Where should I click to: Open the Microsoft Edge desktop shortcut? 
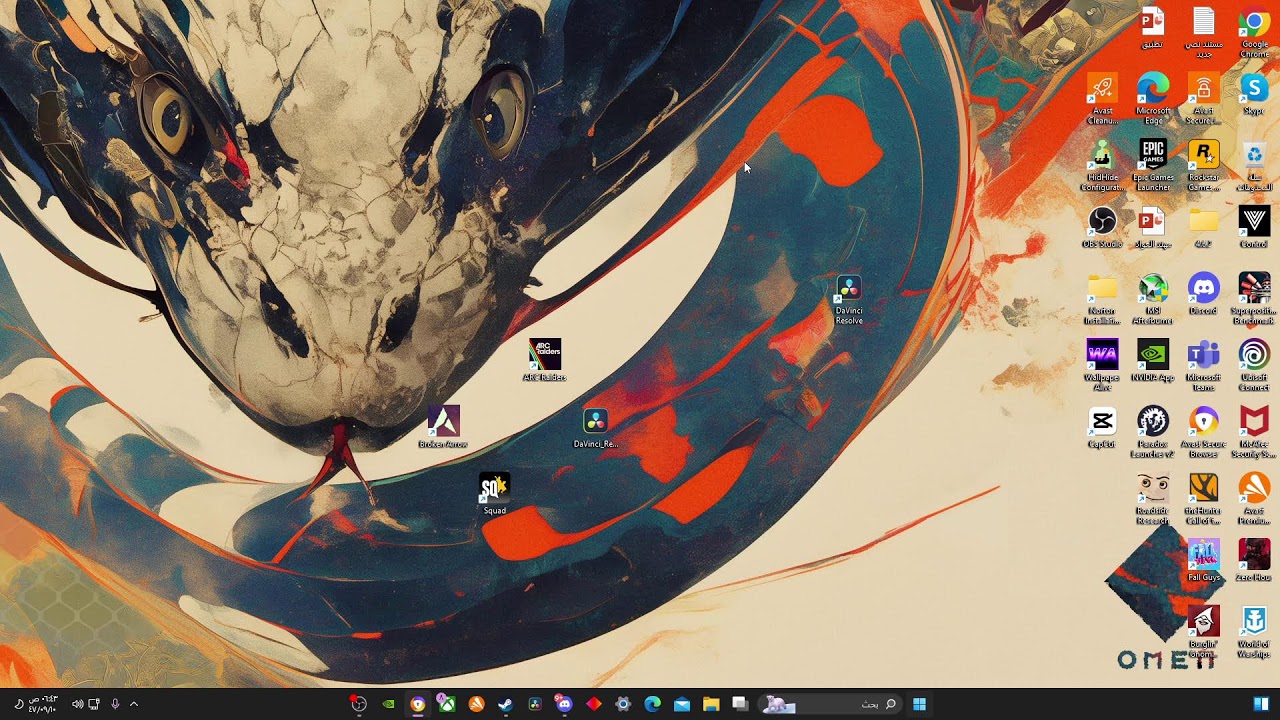point(1153,100)
